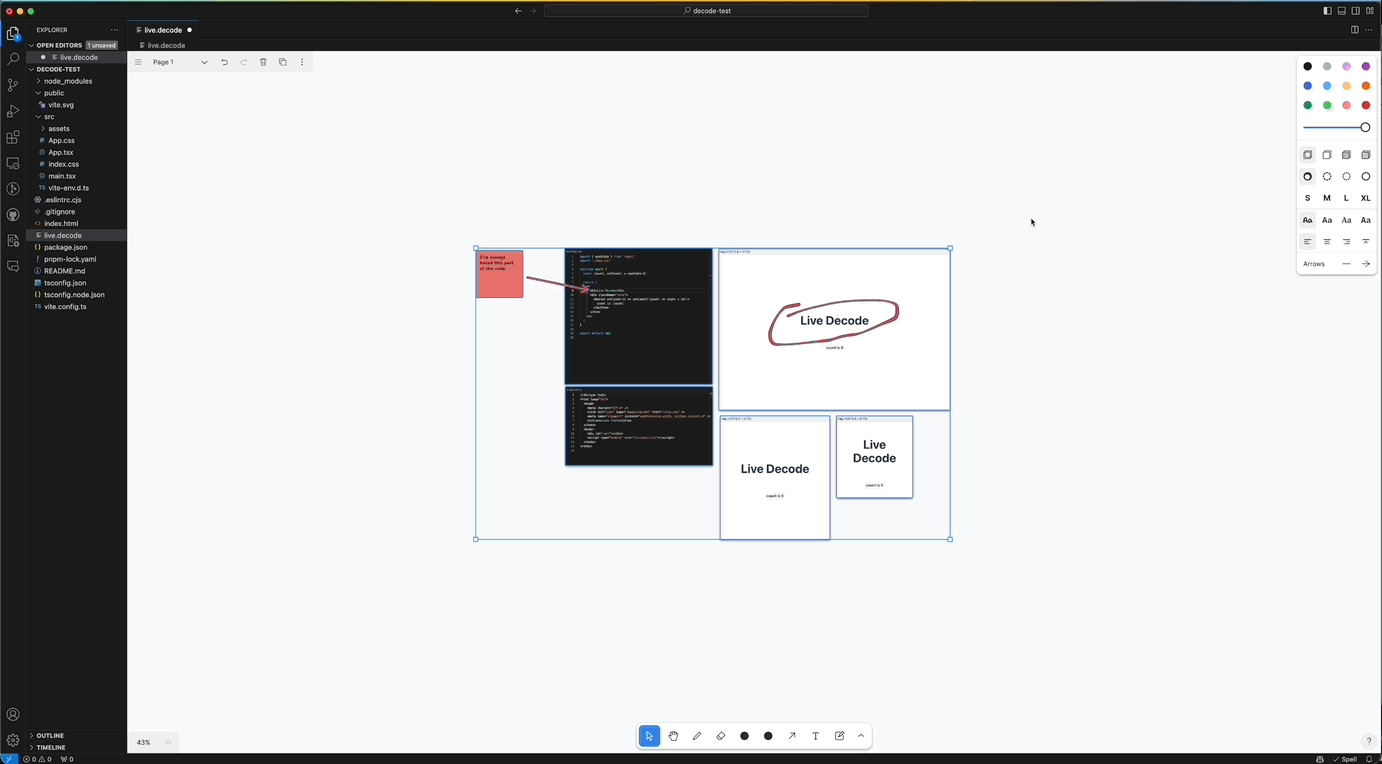Open the Manage gear in activity bar

[13, 740]
